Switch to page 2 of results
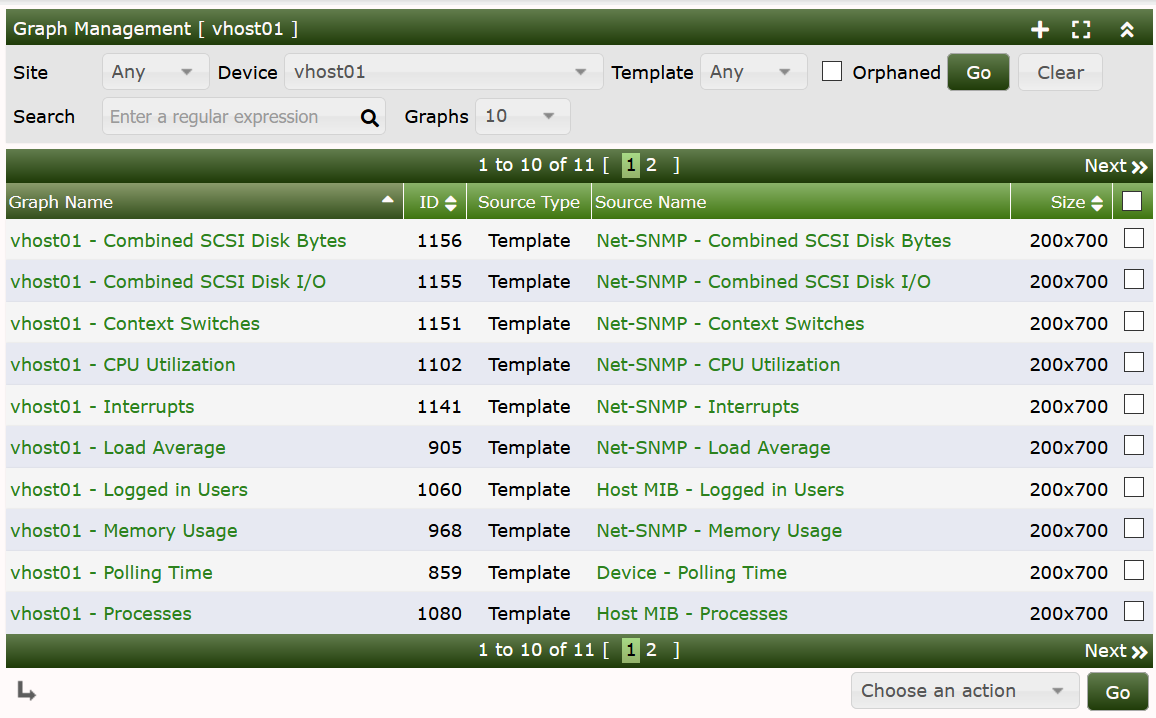1156x718 pixels. coord(651,165)
